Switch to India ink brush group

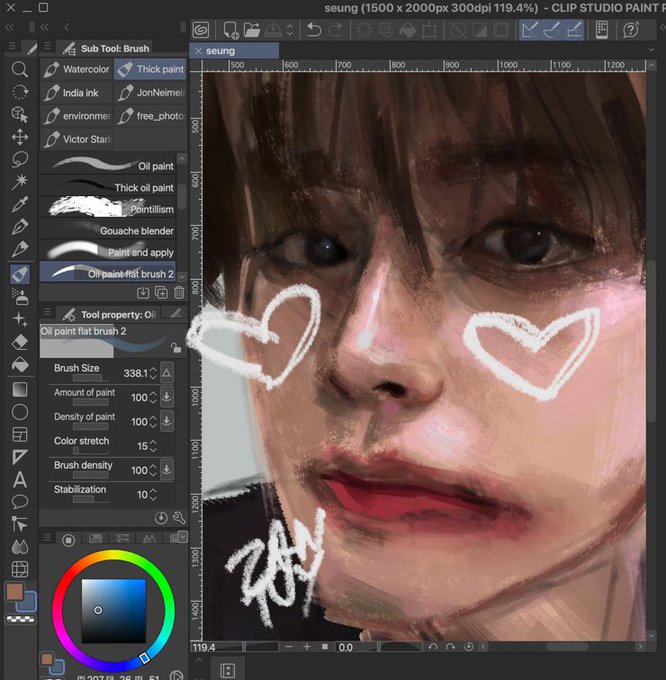(x=77, y=93)
